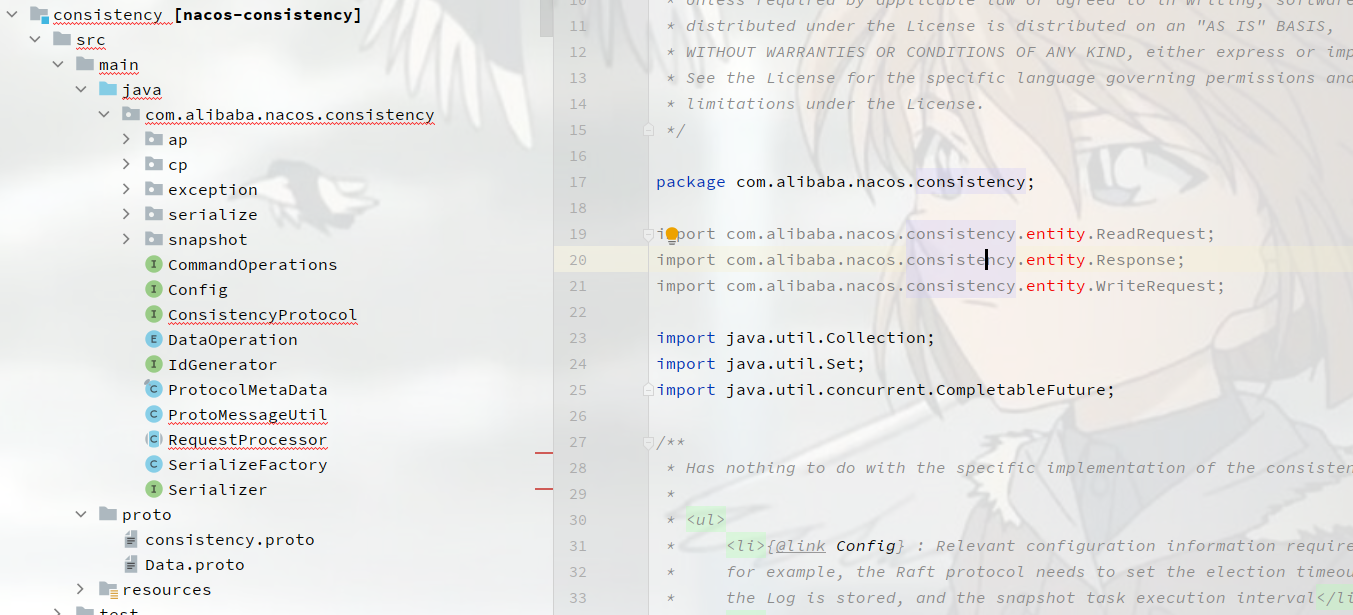Click the DataOperation enum icon
Viewport: 1353px width, 615px height.
[153, 340]
